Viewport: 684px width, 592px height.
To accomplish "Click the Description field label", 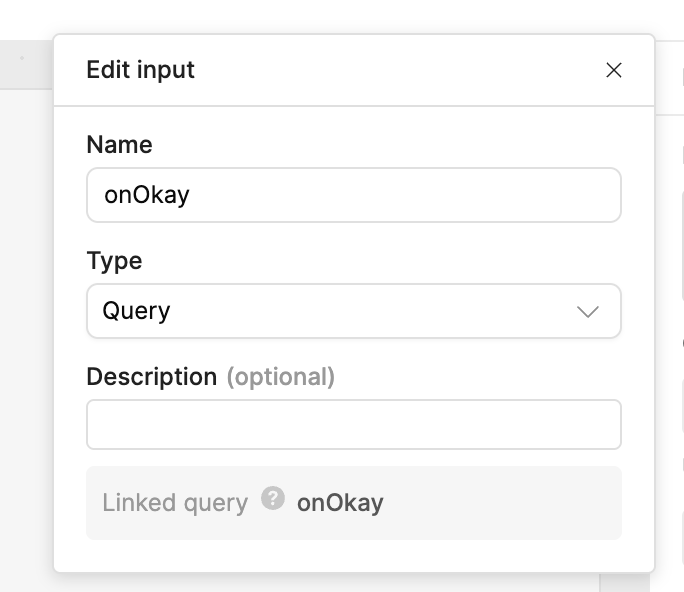I will 151,377.
